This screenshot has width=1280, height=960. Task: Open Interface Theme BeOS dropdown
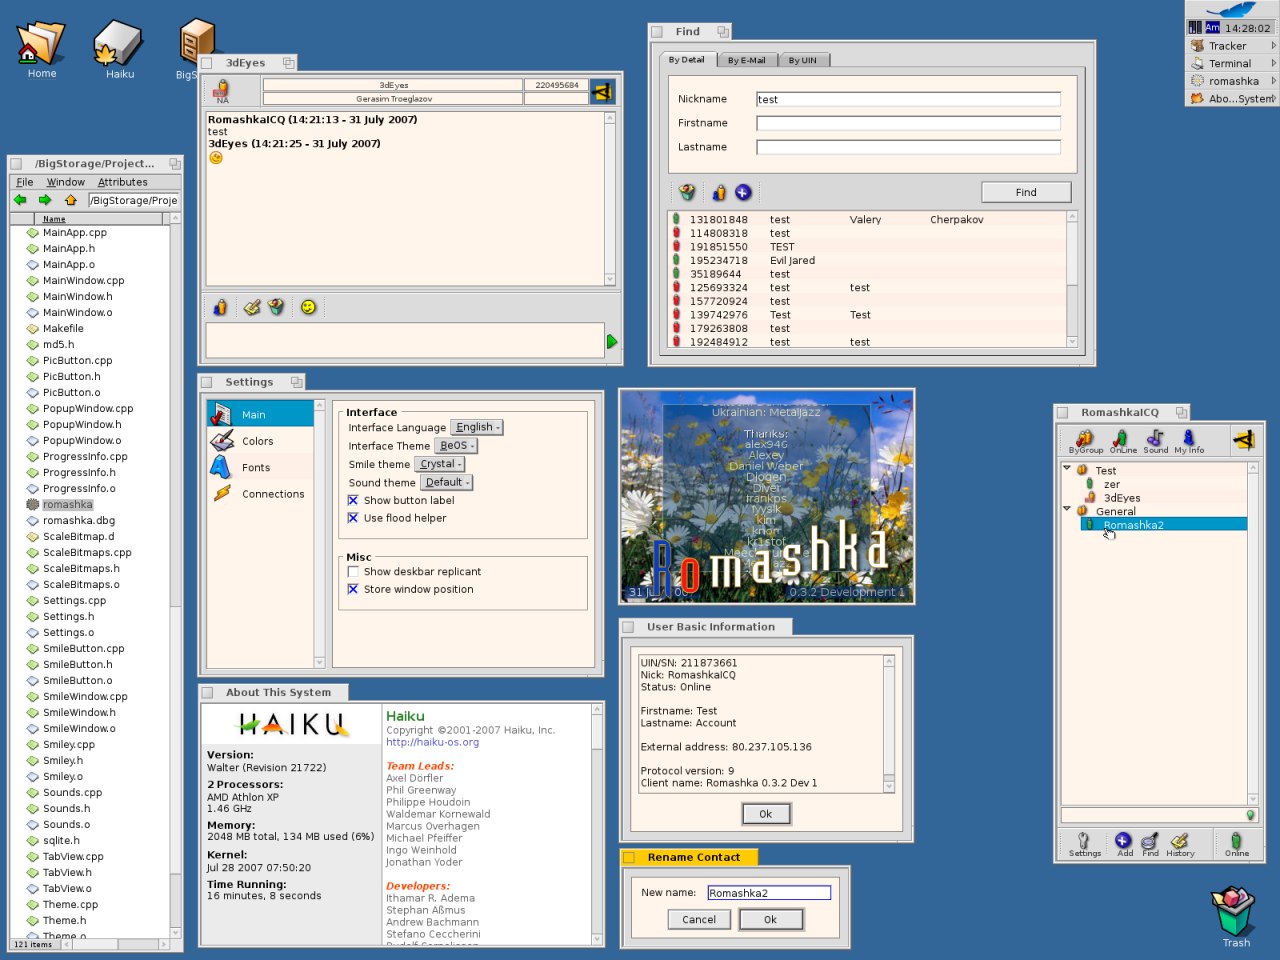pyautogui.click(x=456, y=446)
